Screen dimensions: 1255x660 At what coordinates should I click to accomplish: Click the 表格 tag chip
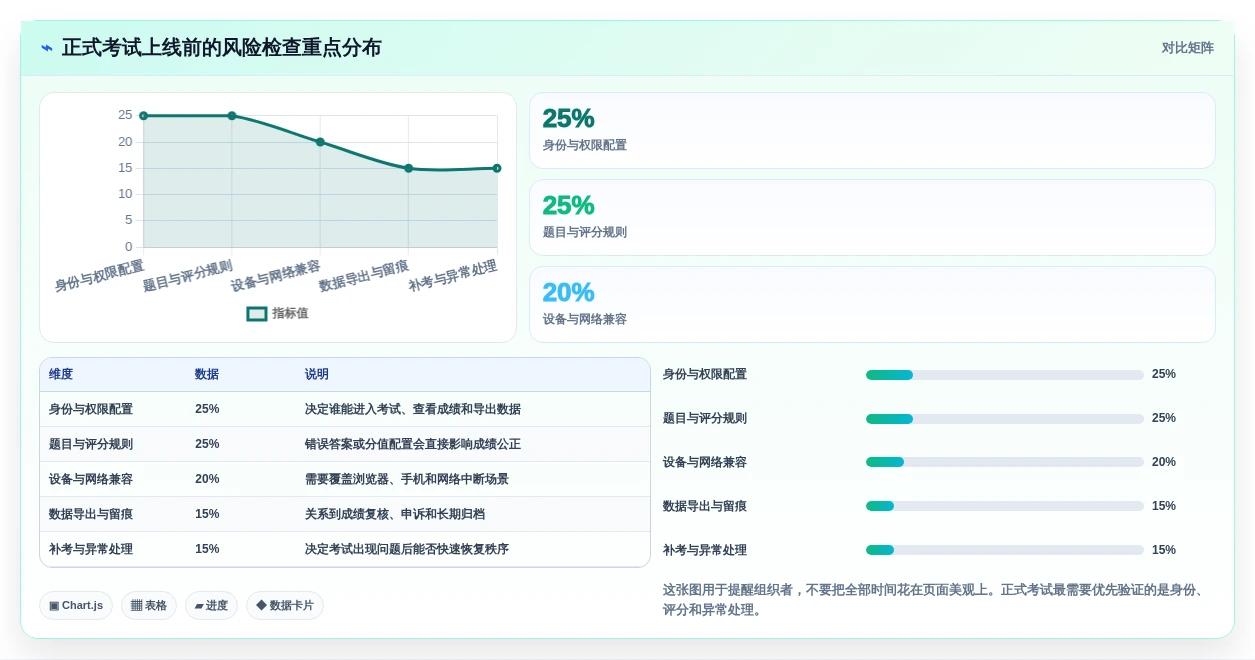tap(149, 605)
